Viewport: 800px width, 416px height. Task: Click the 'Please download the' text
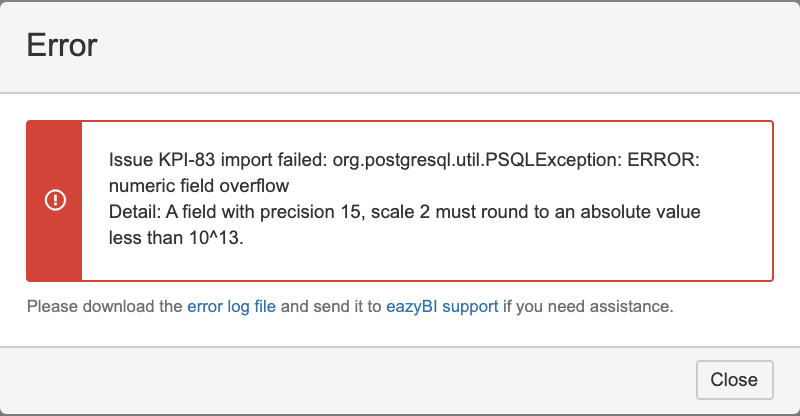(105, 306)
